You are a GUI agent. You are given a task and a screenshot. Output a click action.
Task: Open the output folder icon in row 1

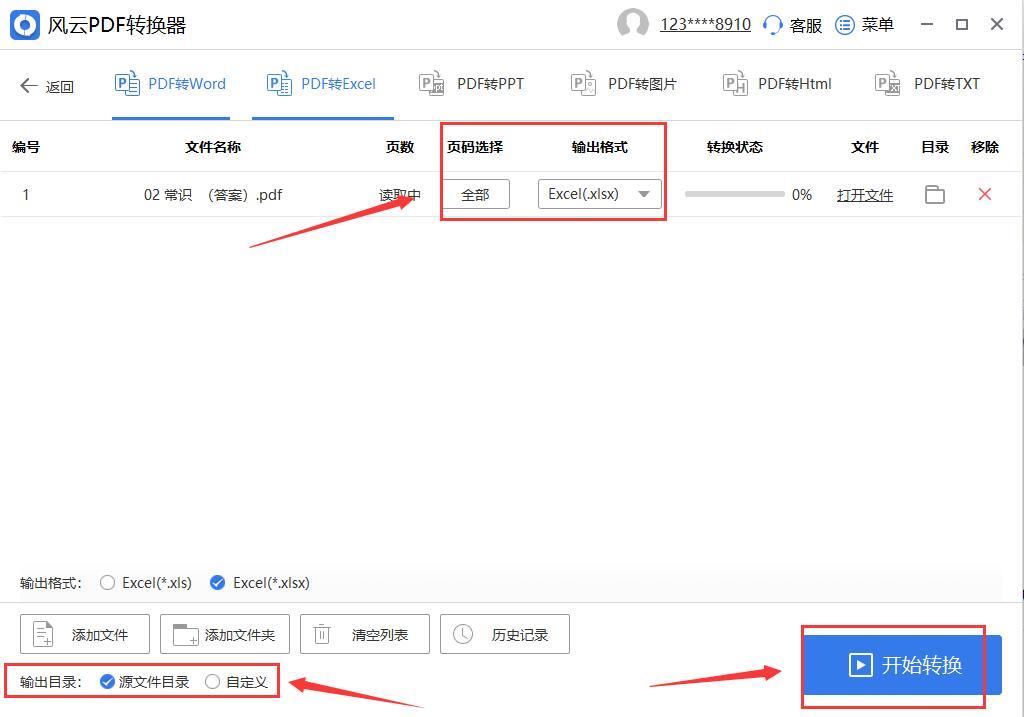[x=935, y=195]
